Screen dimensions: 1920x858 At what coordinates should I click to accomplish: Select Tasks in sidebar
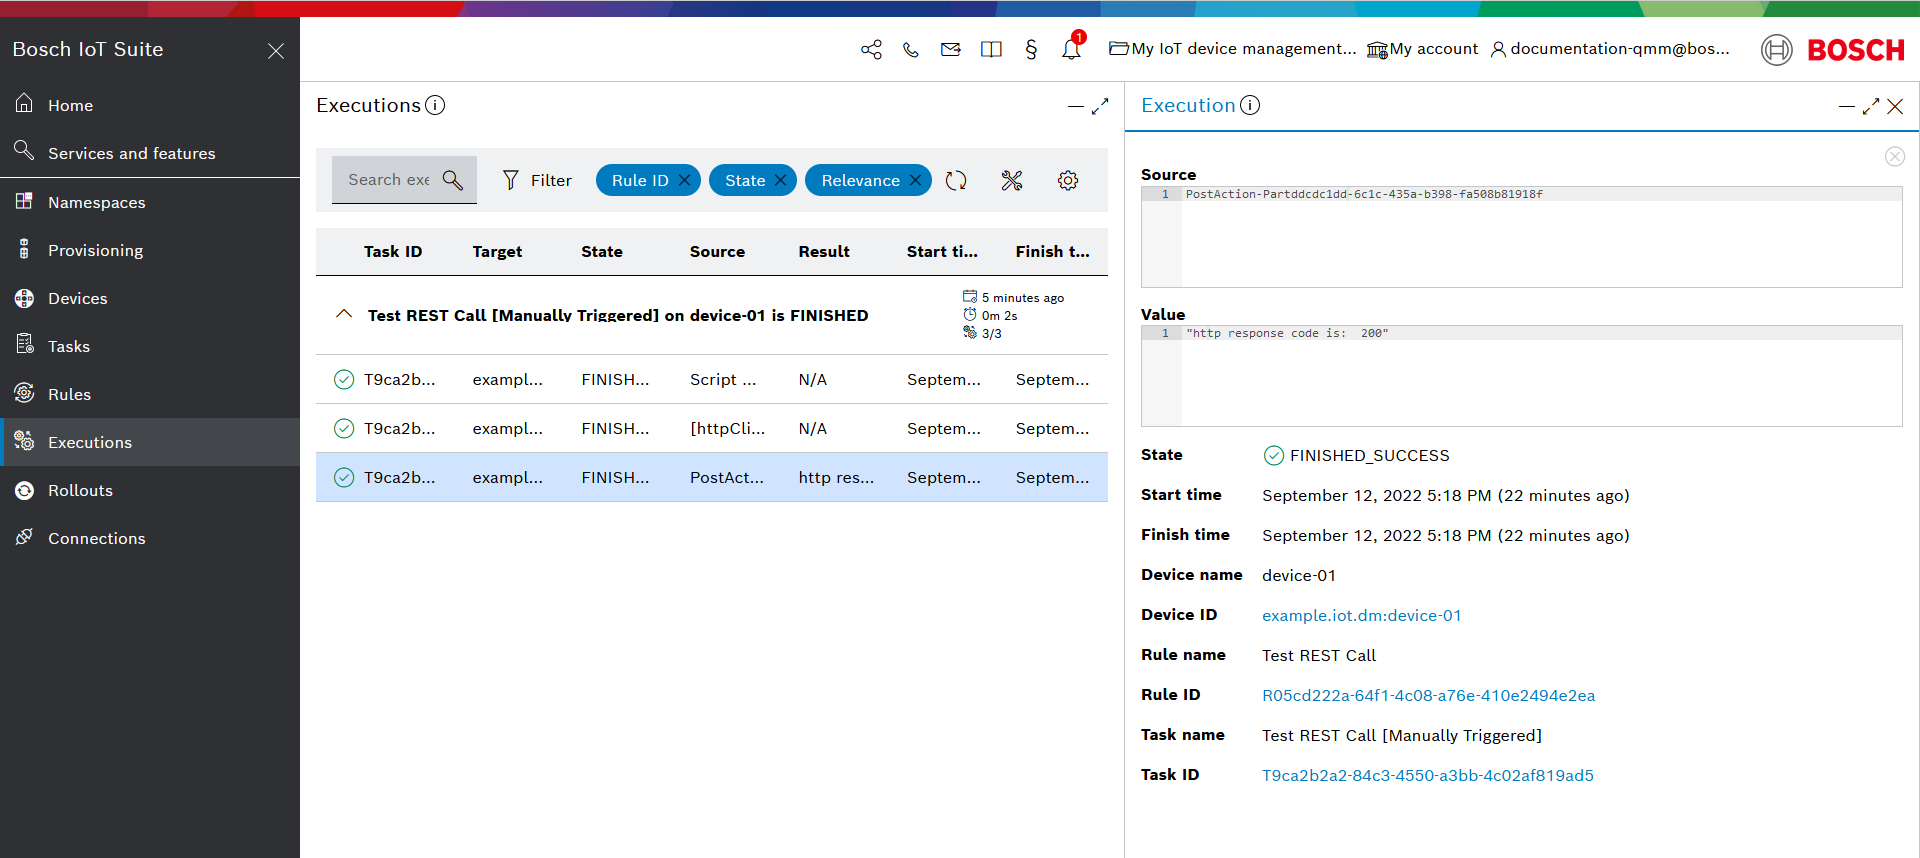(150, 346)
